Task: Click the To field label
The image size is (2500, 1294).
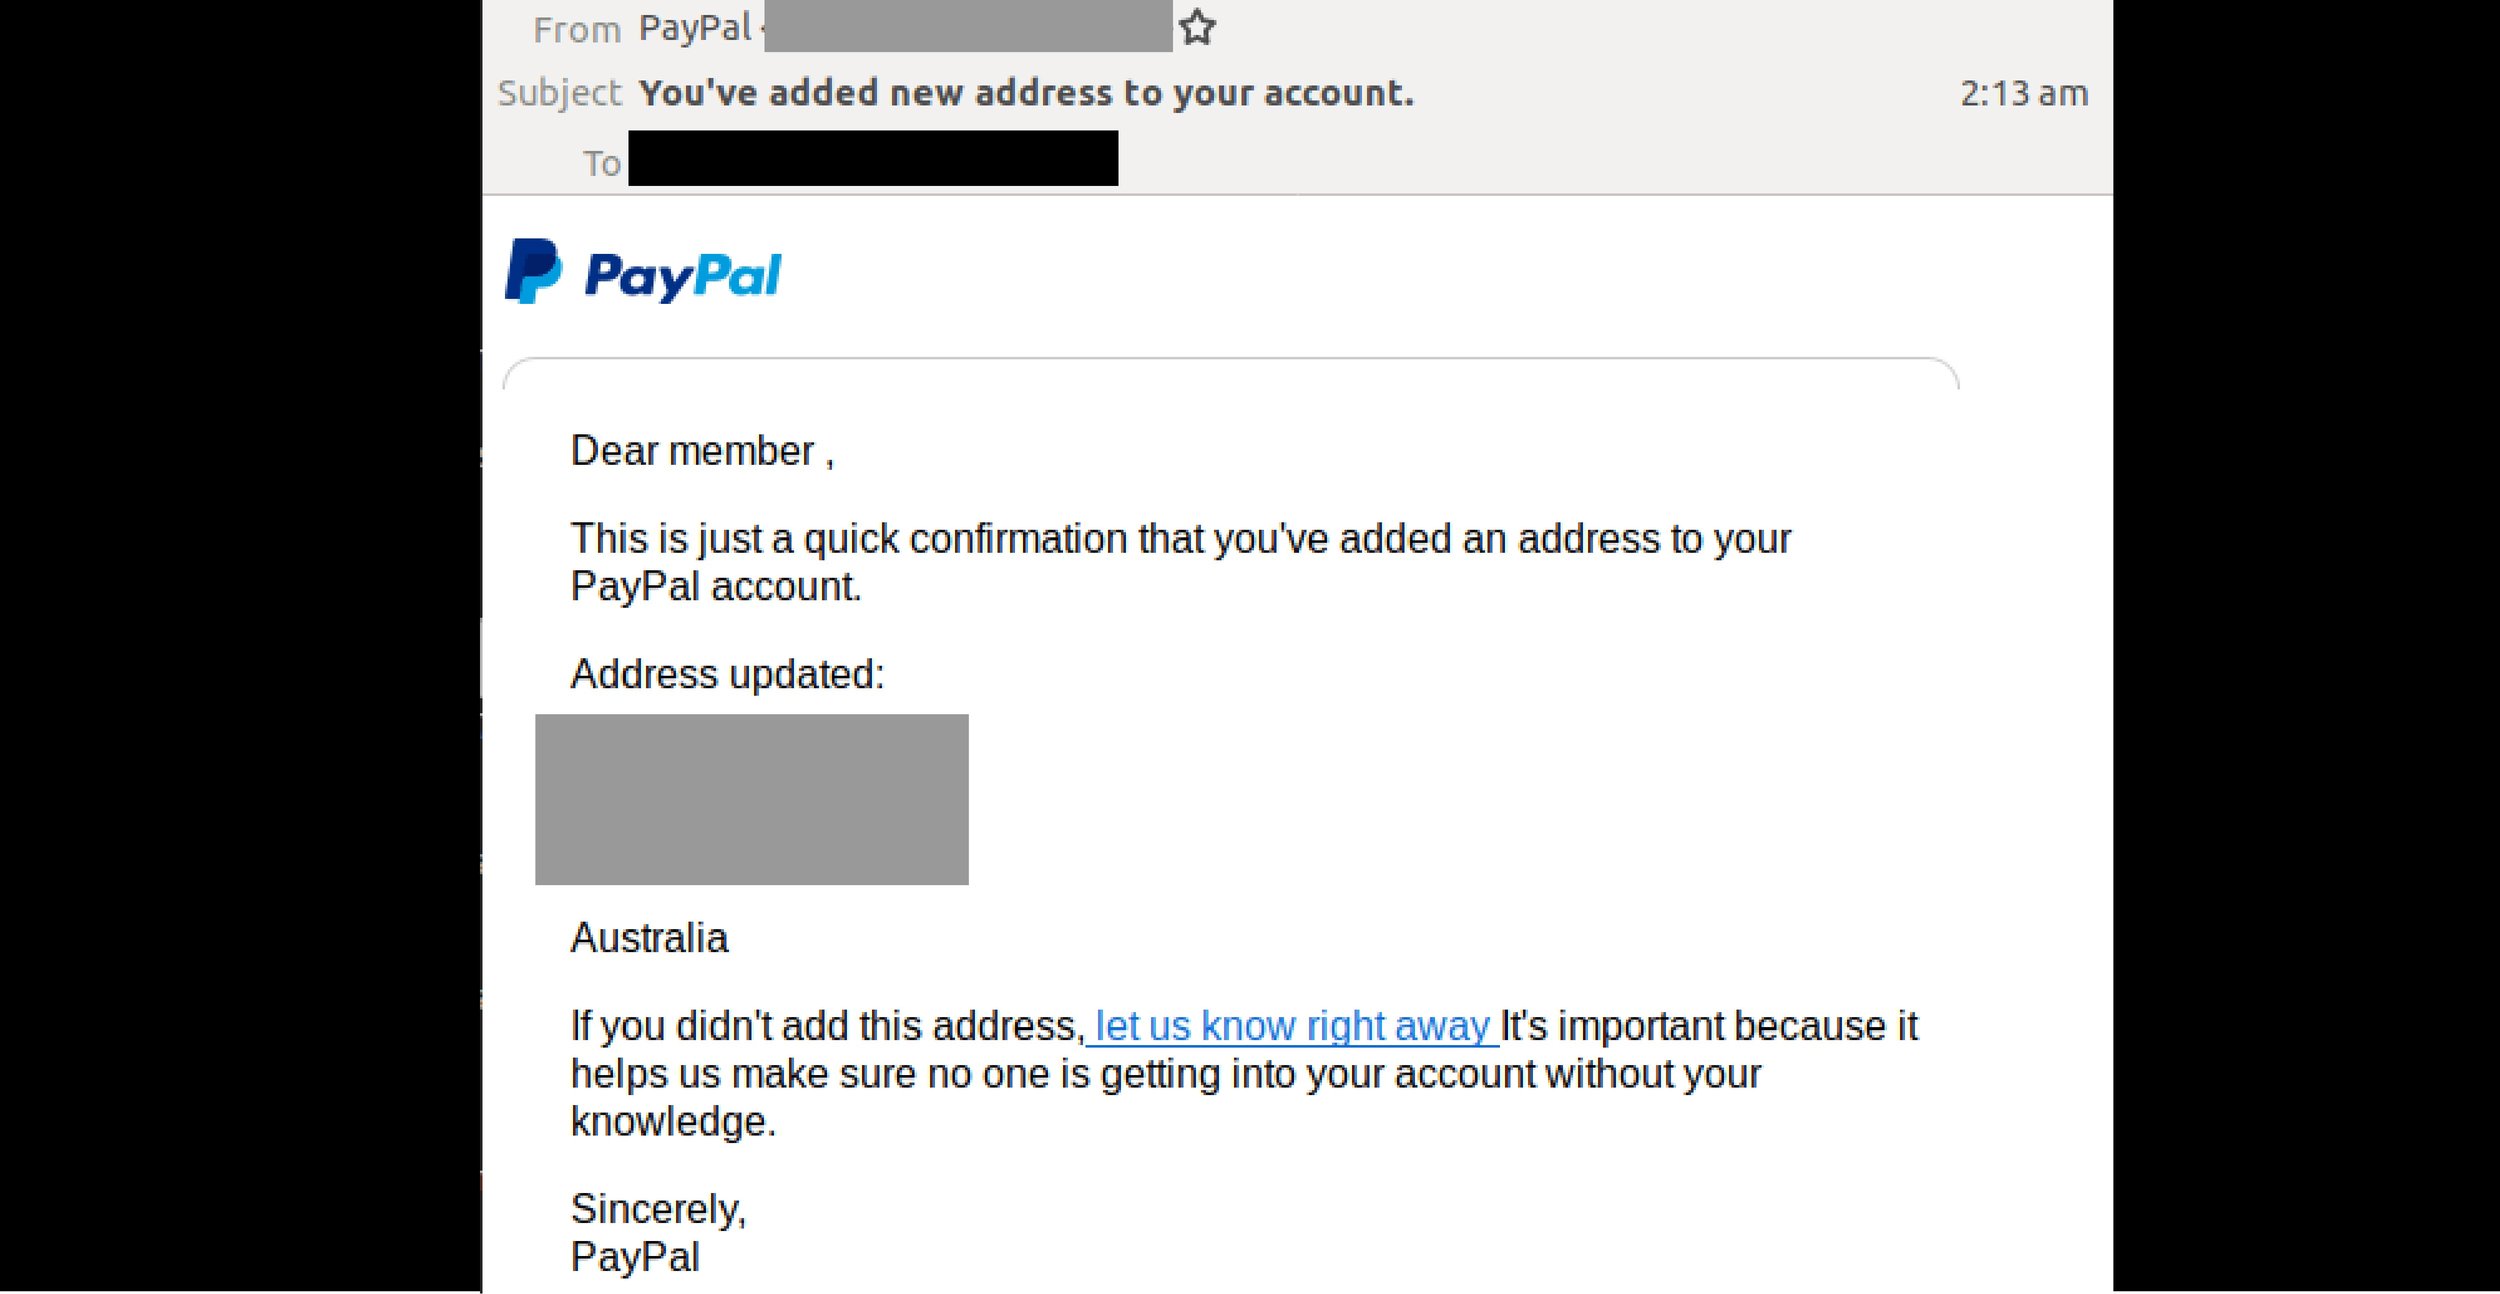Action: pos(601,160)
